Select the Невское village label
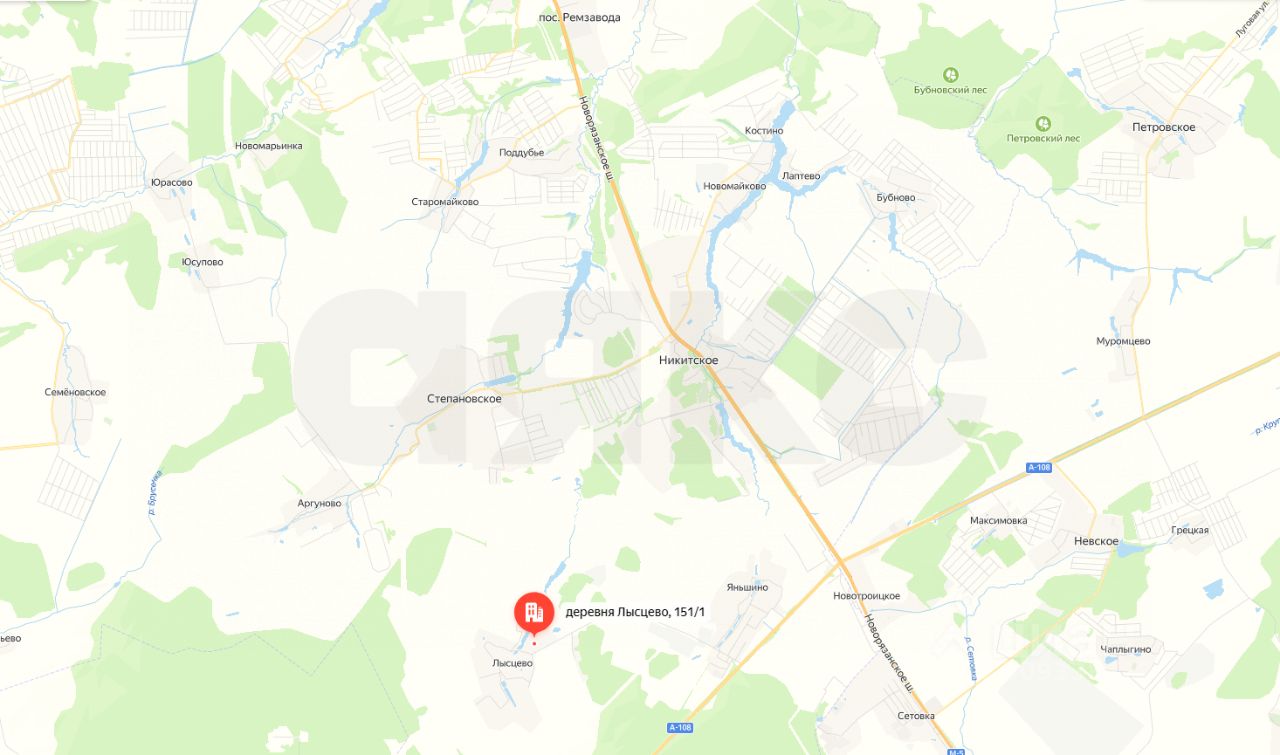1280x755 pixels. point(1096,541)
